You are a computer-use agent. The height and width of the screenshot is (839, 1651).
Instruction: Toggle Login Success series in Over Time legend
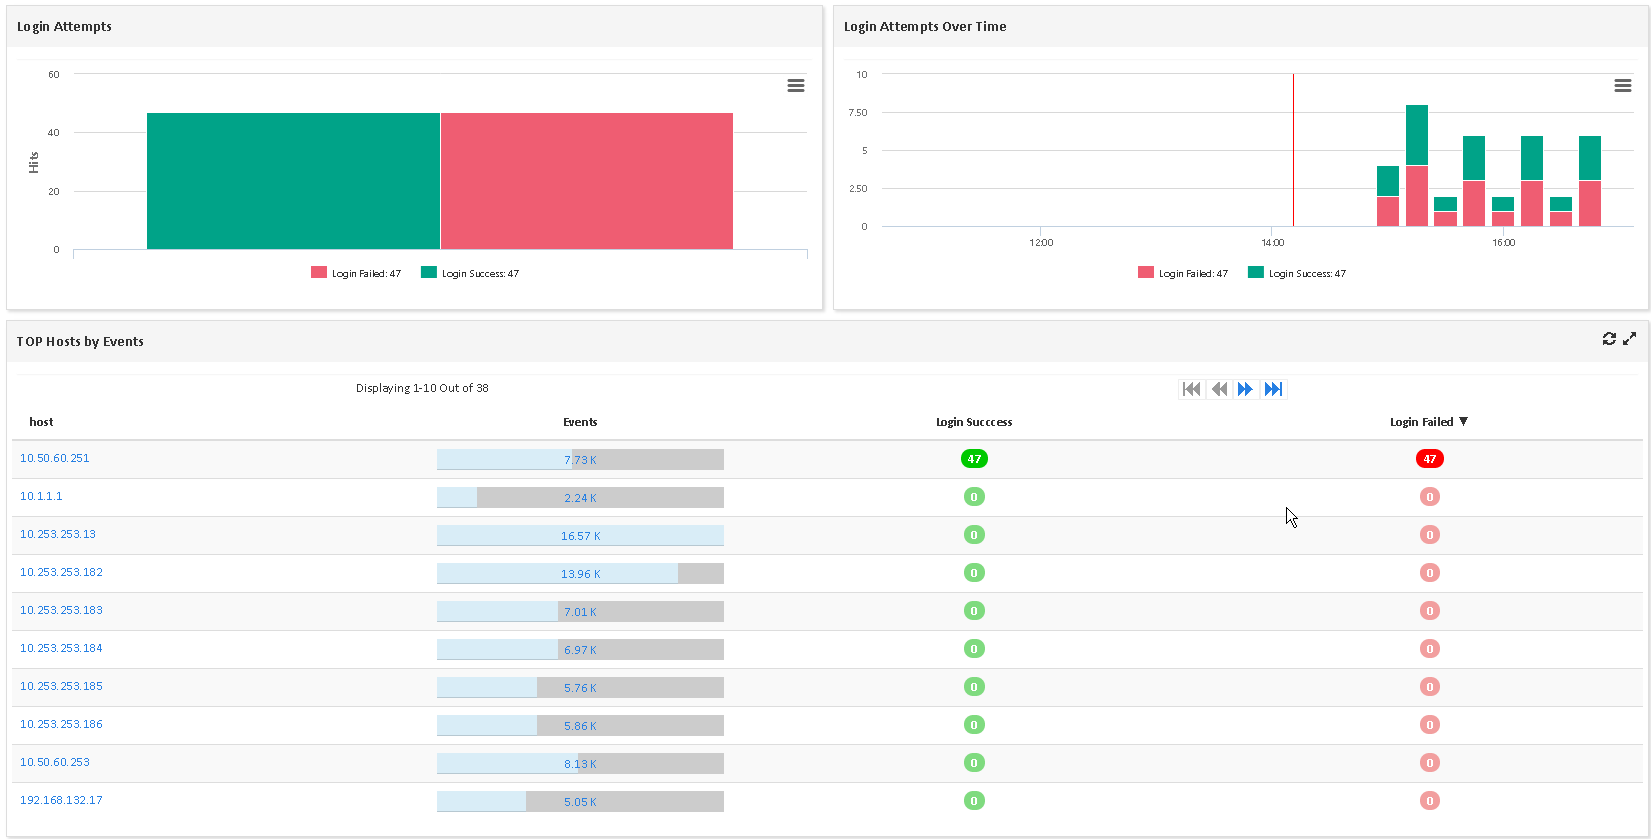click(1297, 273)
